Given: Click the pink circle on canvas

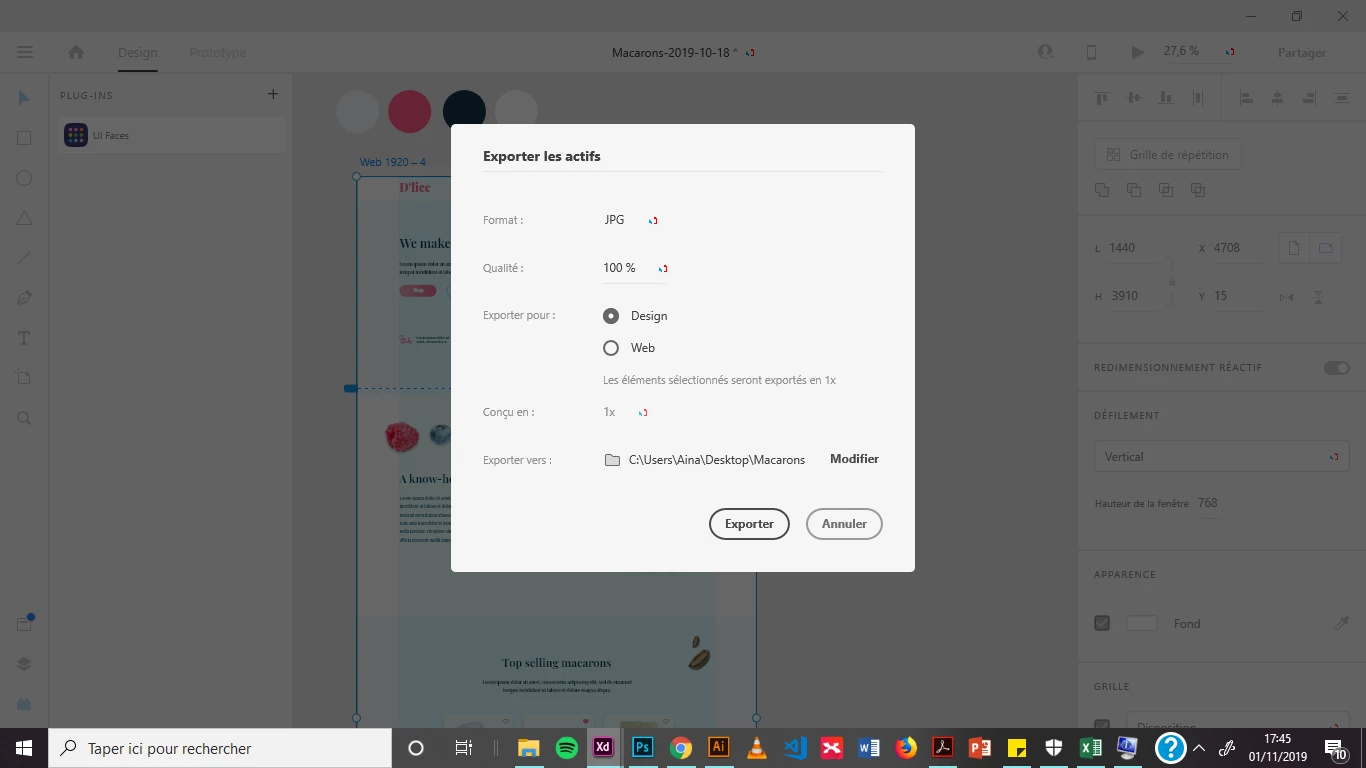Looking at the screenshot, I should click(409, 111).
